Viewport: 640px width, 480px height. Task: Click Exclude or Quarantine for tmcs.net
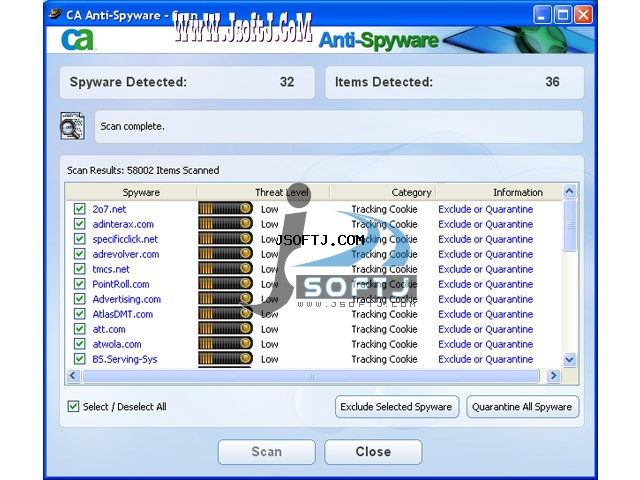tap(486, 269)
